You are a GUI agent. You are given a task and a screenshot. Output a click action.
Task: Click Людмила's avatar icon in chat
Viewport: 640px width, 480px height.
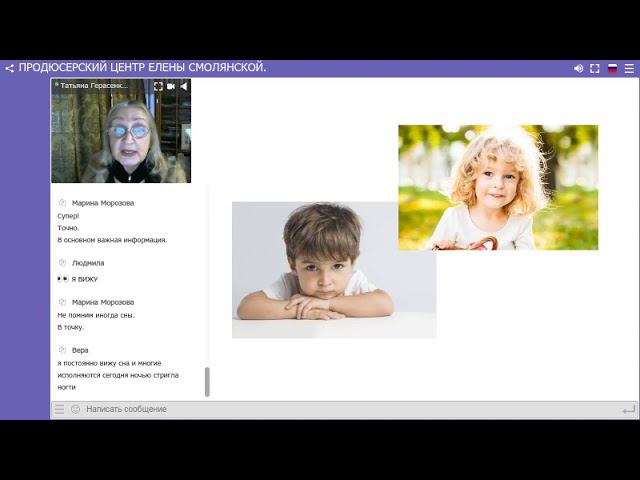pyautogui.click(x=62, y=263)
